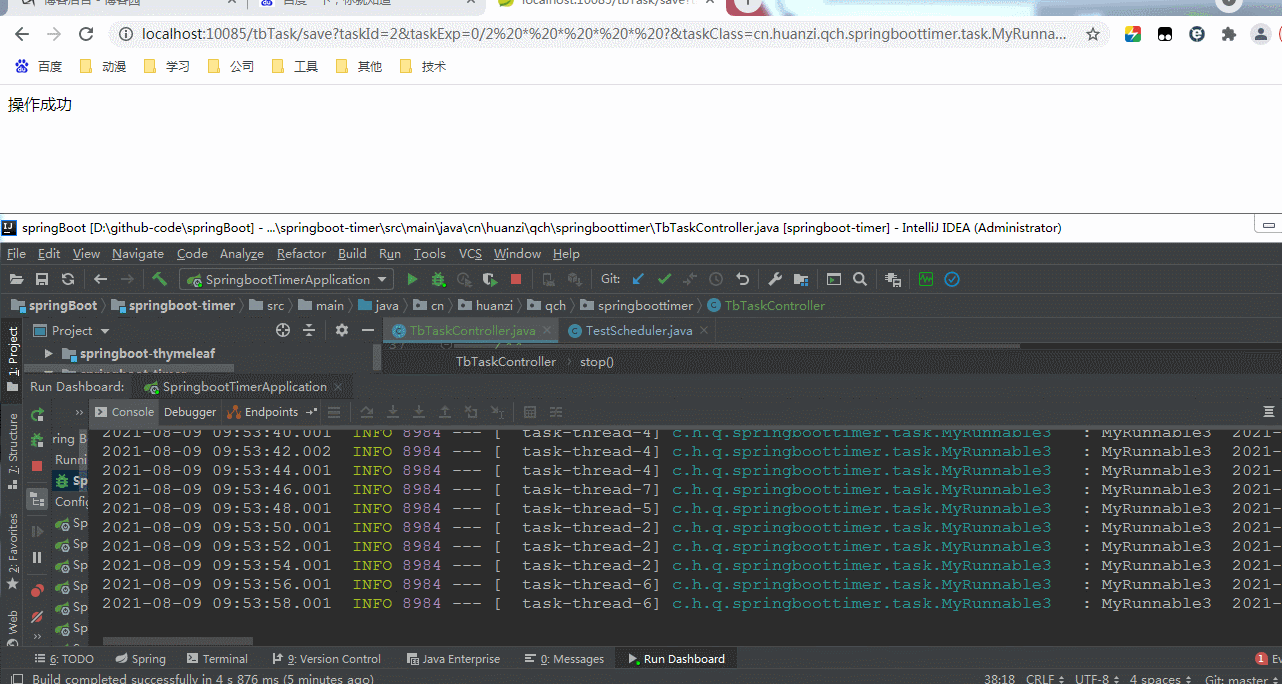Open Project panel gear settings
Screen dimensions: 1282x684
pos(342,330)
